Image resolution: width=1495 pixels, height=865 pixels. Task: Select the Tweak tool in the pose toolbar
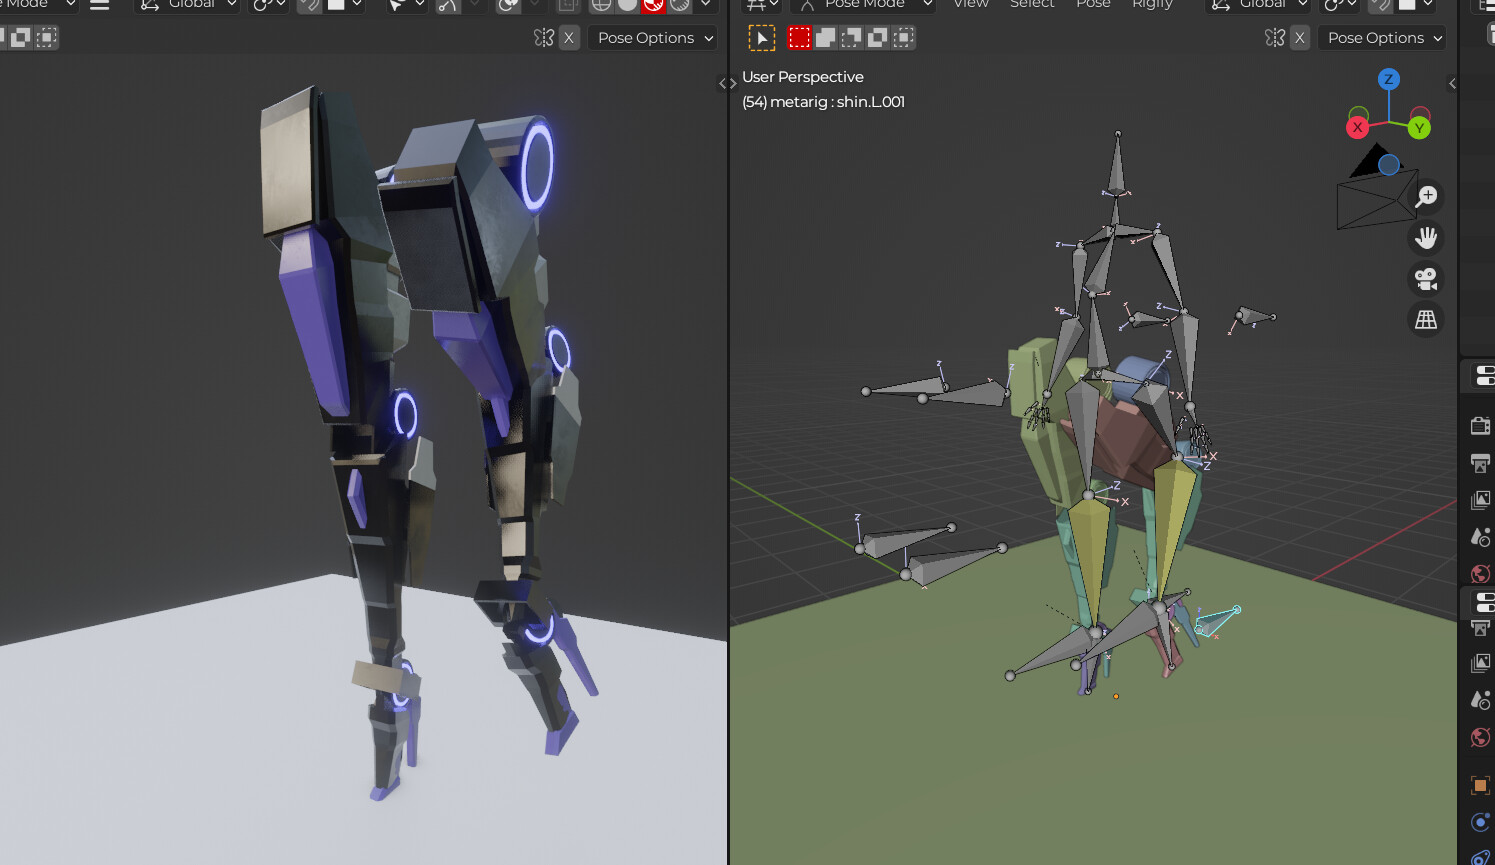point(762,37)
